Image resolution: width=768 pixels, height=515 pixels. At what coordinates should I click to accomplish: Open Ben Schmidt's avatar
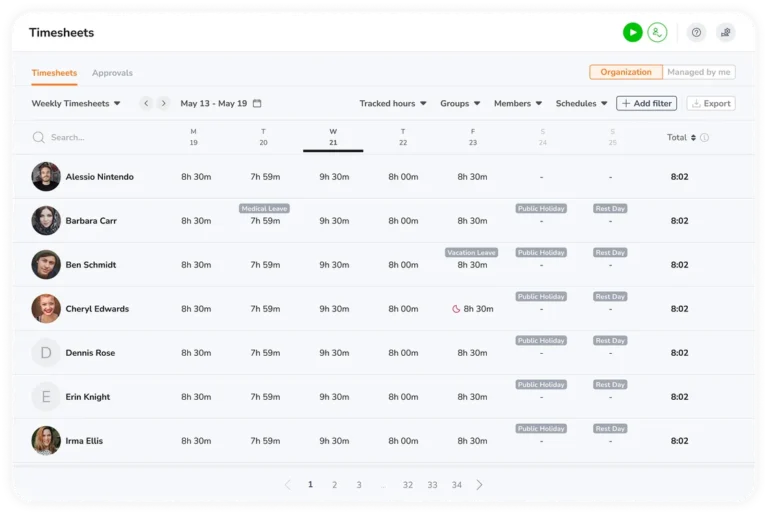46,265
